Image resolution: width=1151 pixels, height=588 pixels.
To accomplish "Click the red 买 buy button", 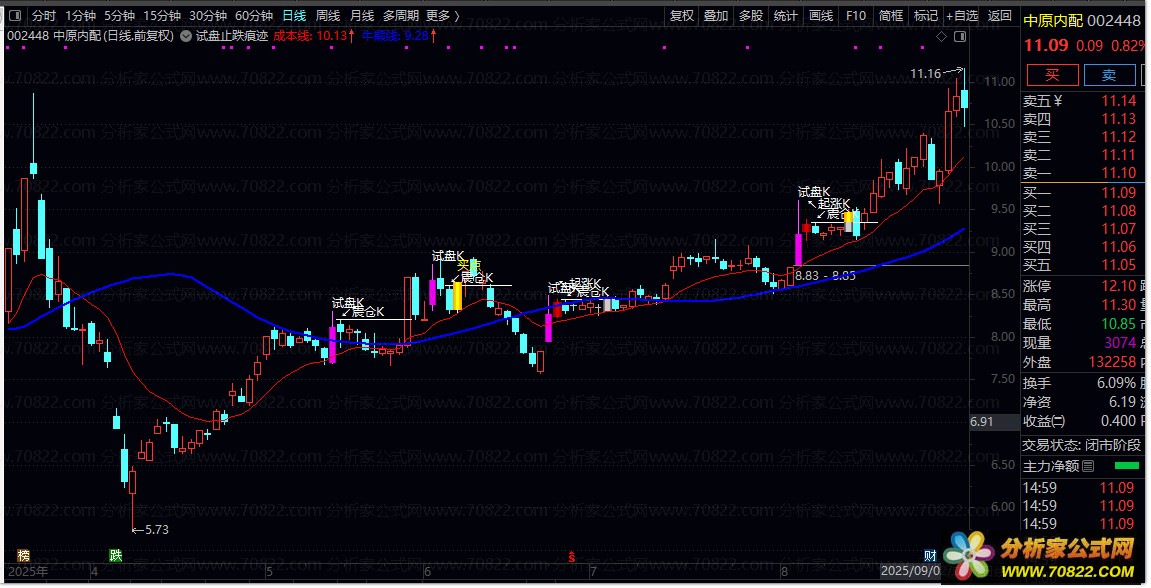I will [x=1053, y=75].
